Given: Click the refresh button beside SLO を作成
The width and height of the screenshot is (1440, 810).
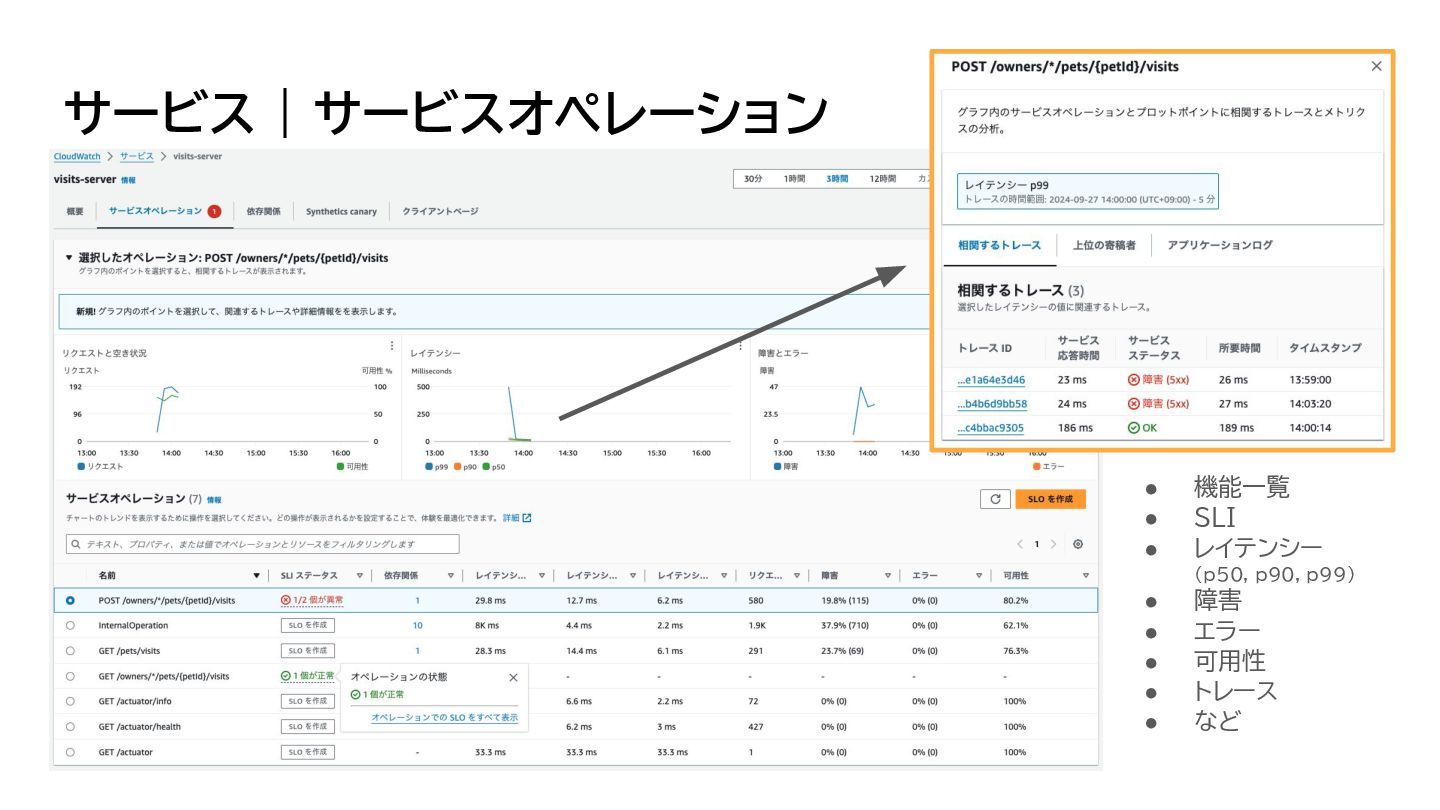Looking at the screenshot, I should [994, 499].
